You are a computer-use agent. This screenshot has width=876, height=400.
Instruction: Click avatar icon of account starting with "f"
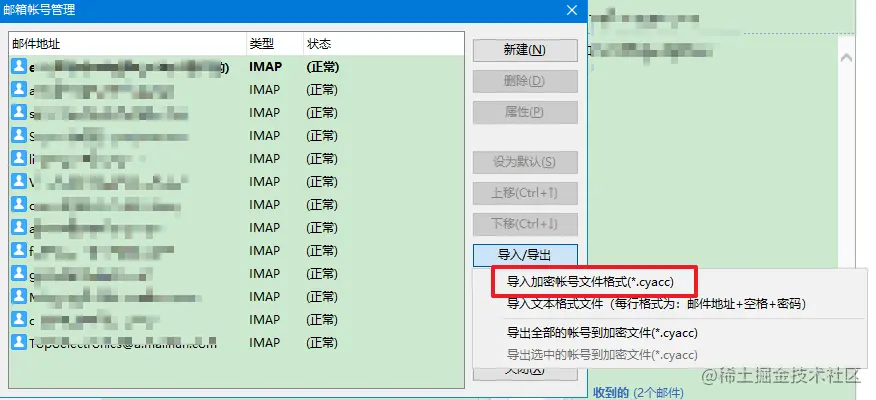click(19, 250)
